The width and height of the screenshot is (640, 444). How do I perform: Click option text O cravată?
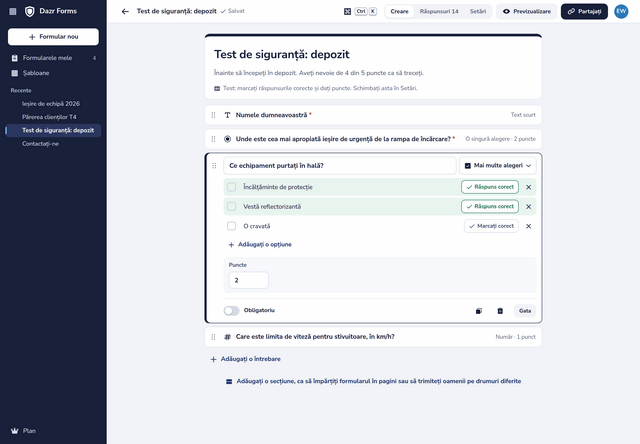[257, 226]
